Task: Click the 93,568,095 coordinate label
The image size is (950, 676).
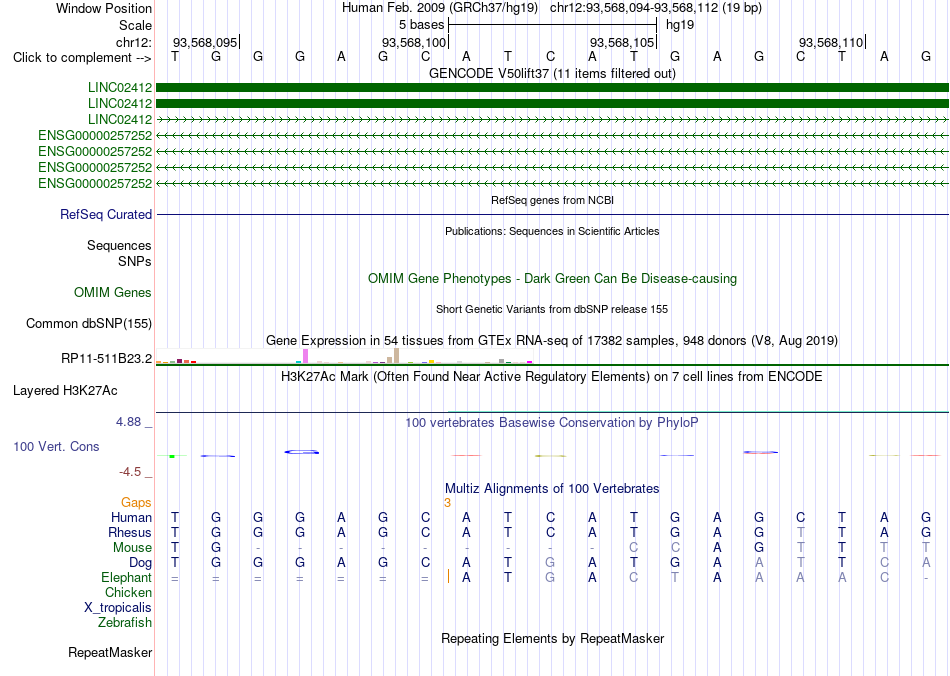Action: pyautogui.click(x=205, y=42)
